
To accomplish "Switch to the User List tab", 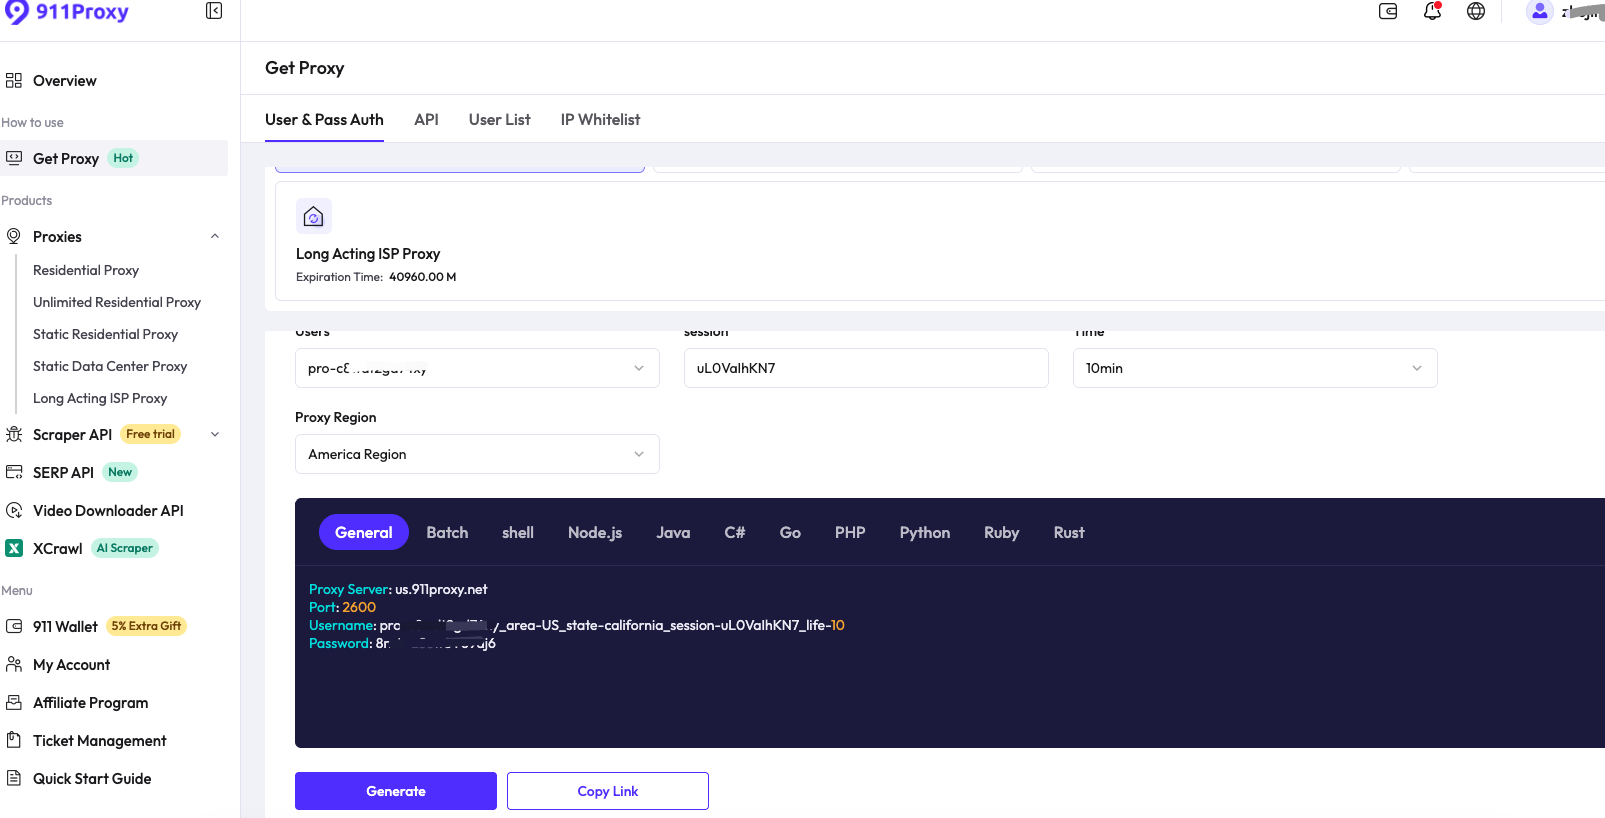I will (x=500, y=120).
